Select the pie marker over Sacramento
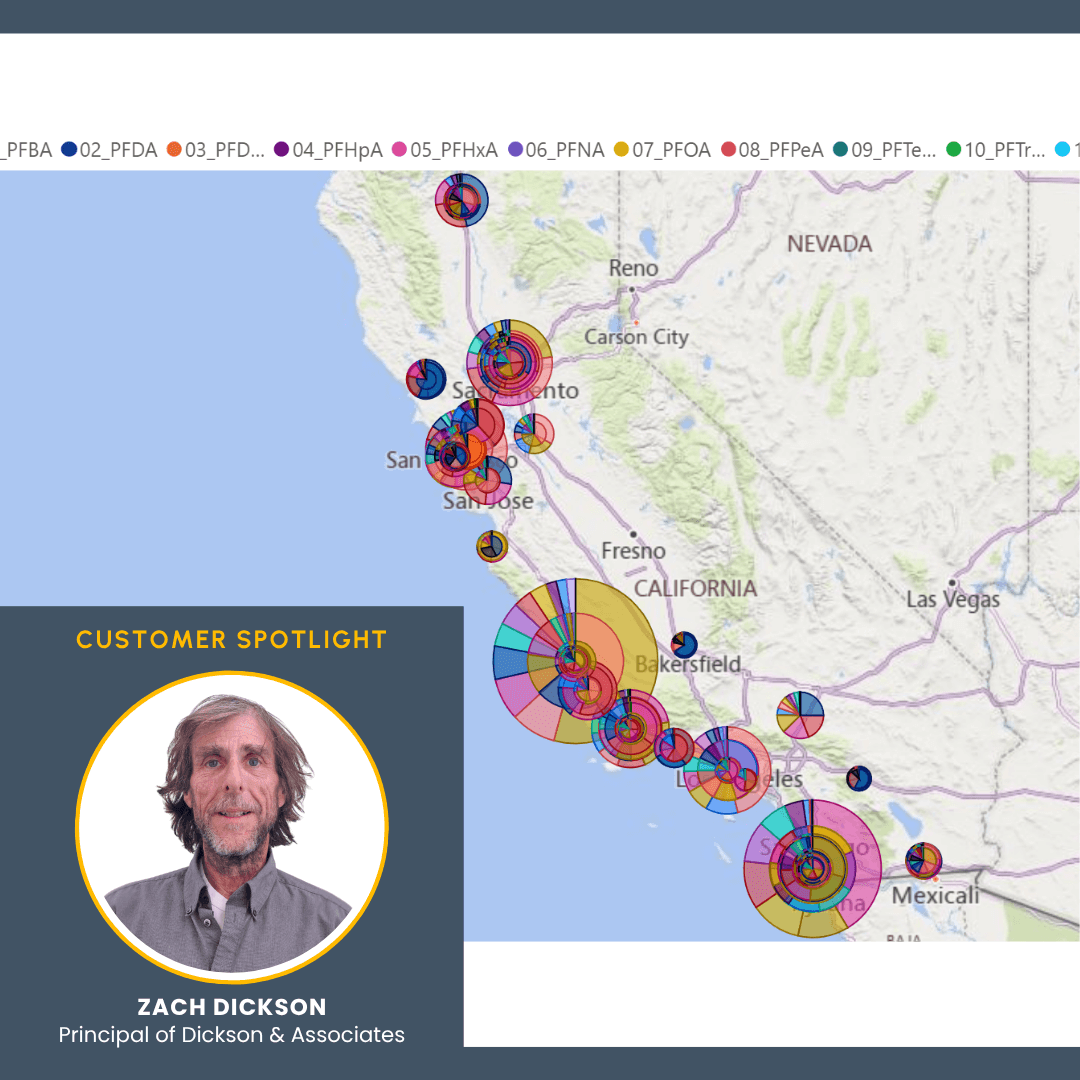The height and width of the screenshot is (1080, 1080). tap(510, 362)
